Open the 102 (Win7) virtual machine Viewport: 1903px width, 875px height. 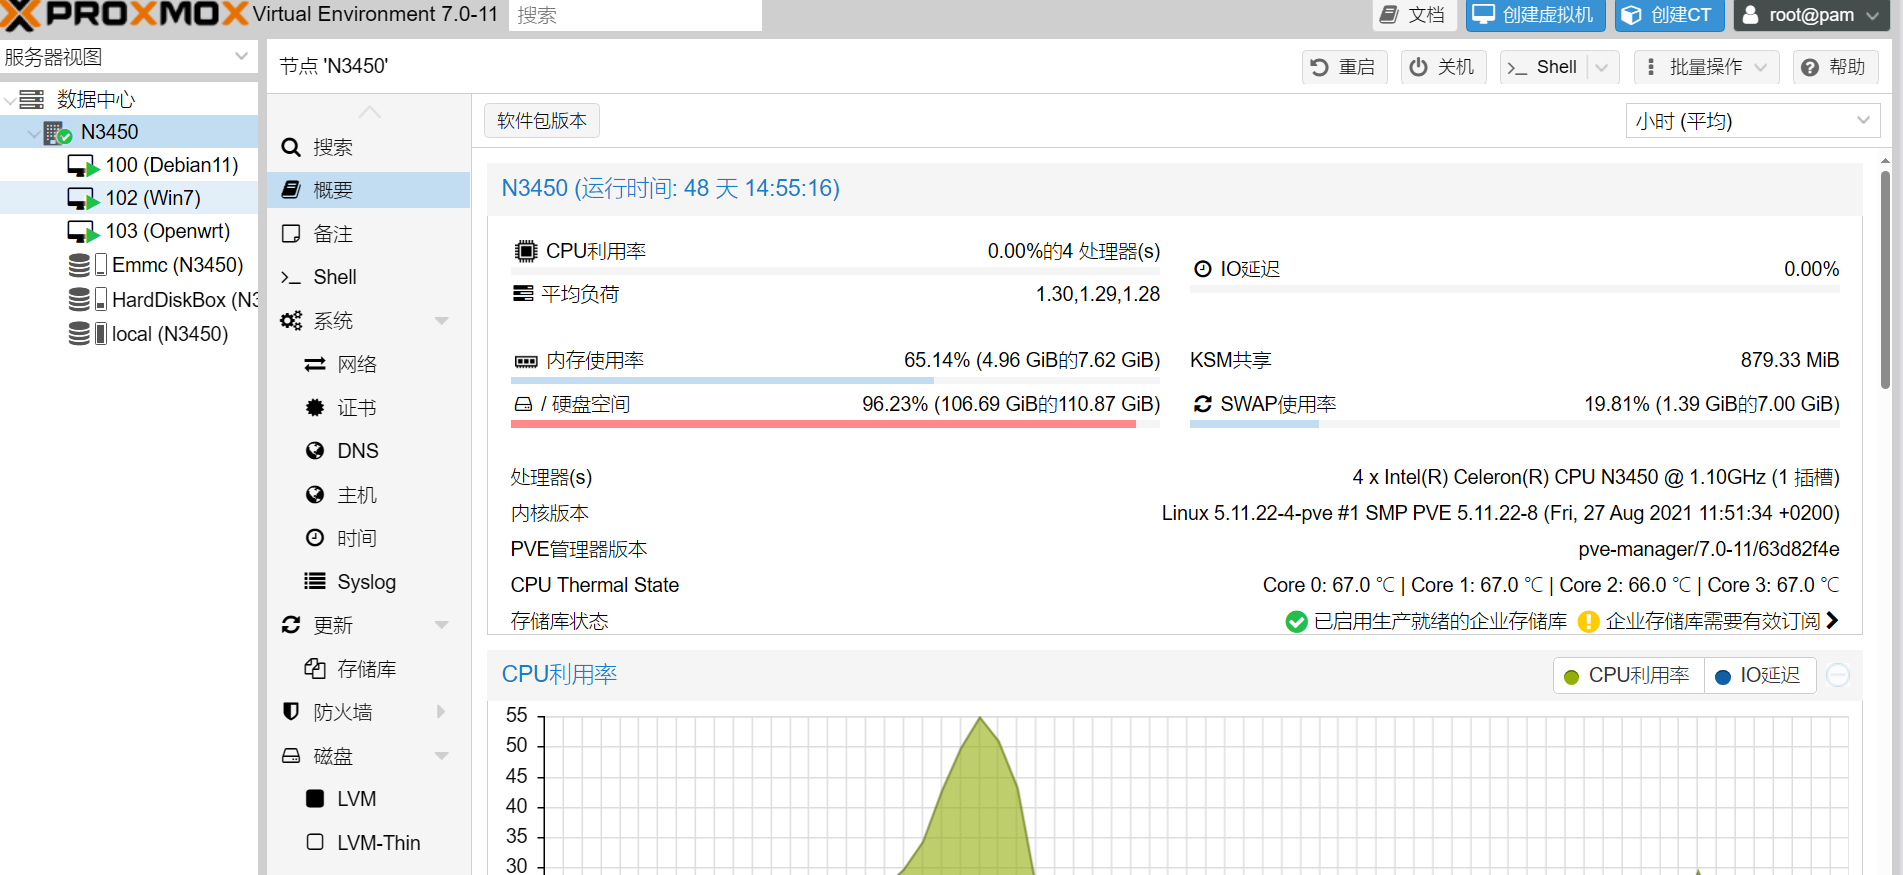pos(152,198)
